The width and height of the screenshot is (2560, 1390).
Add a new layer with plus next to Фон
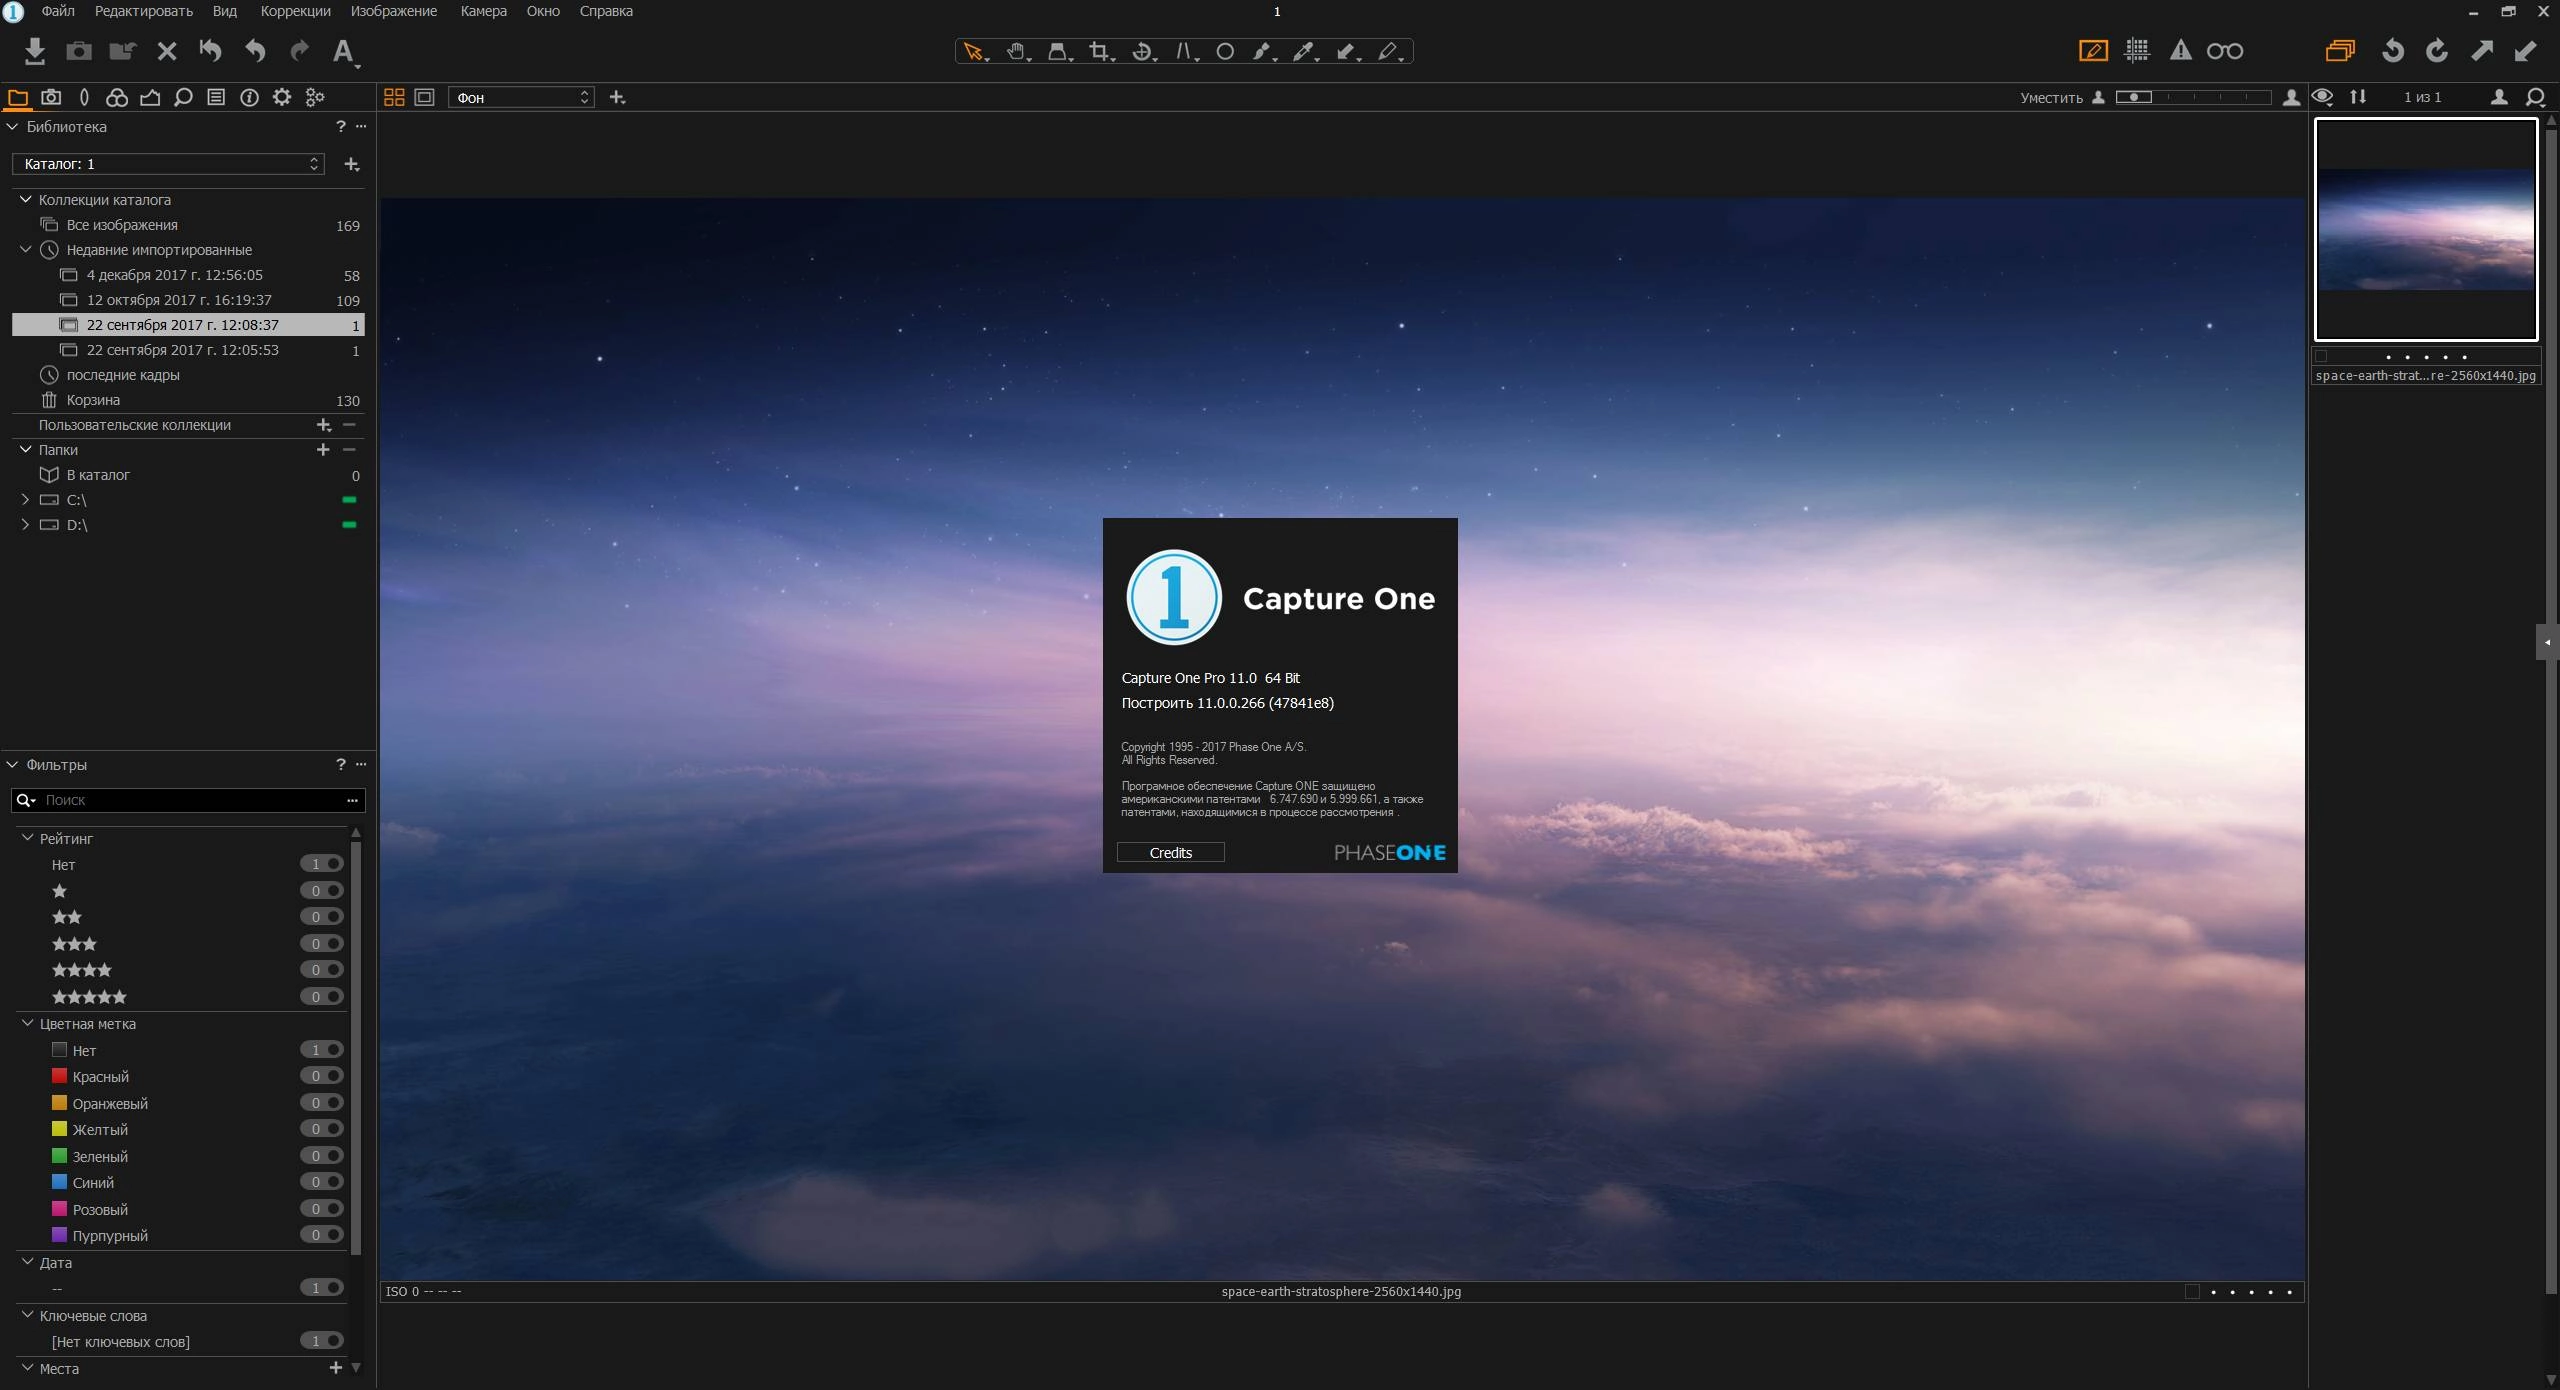tap(617, 97)
